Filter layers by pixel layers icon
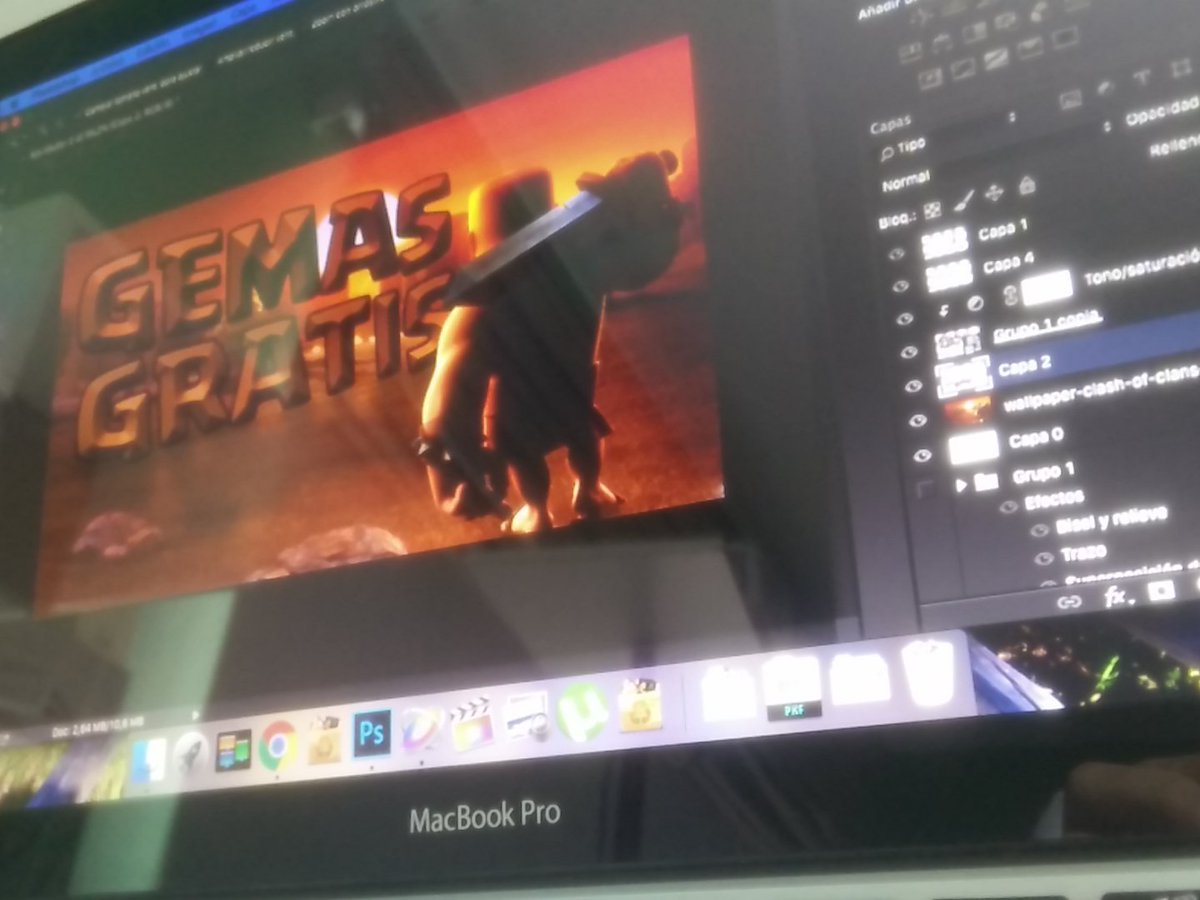This screenshot has width=1200, height=900. point(1071,99)
